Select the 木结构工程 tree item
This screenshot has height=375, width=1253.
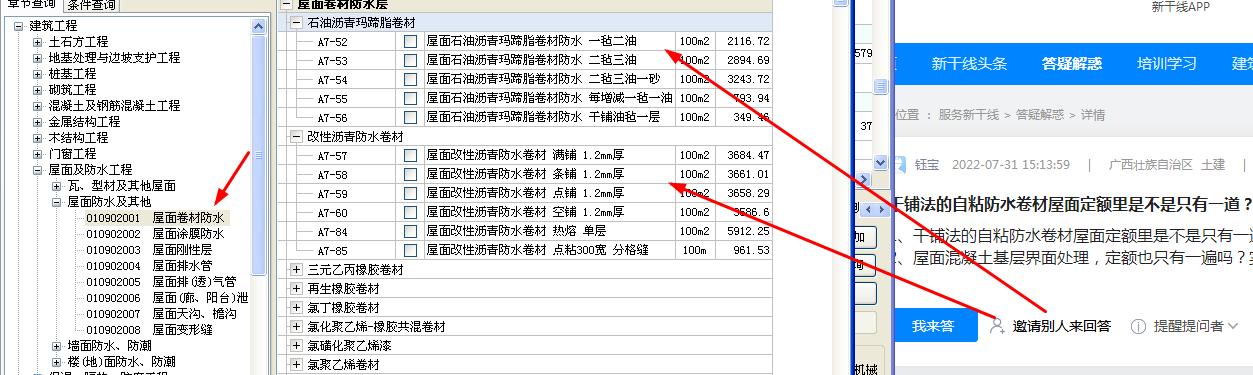tap(78, 138)
